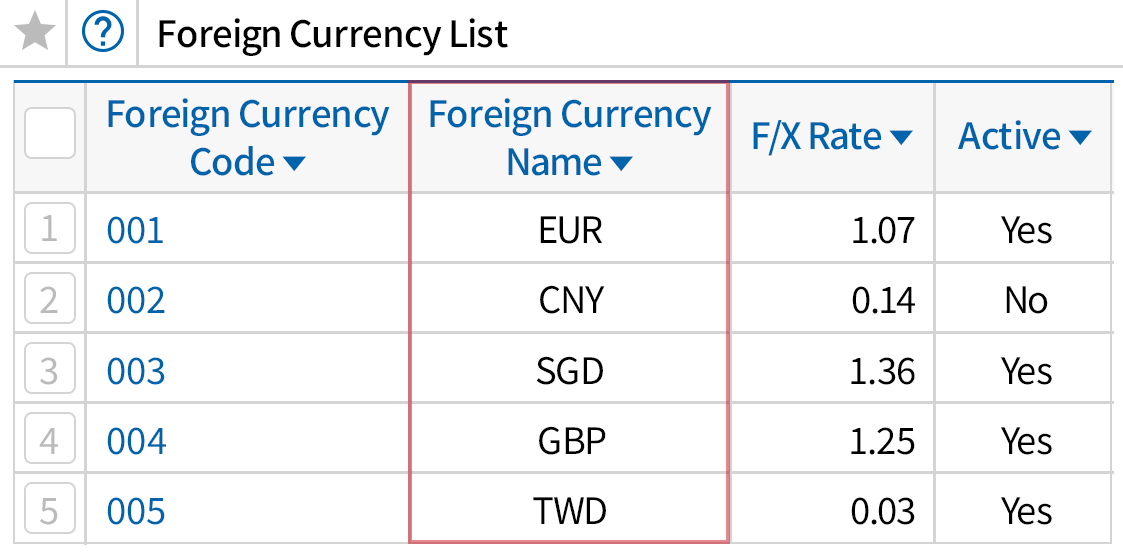The image size is (1123, 557).
Task: Select row number 3 box
Action: pyautogui.click(x=49, y=371)
